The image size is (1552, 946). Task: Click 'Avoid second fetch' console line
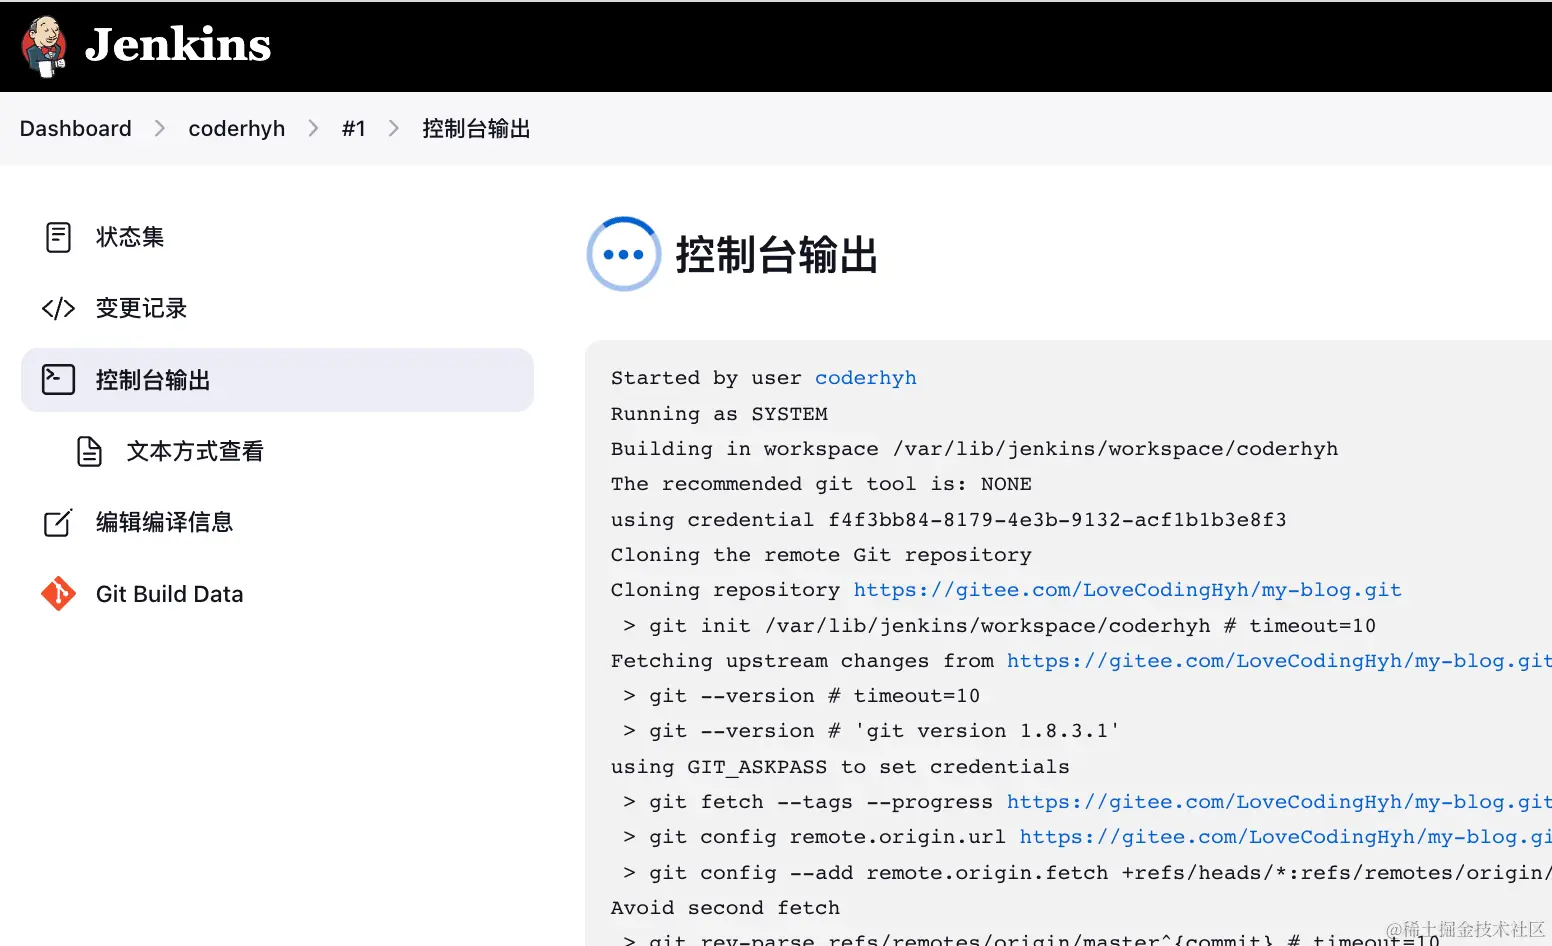point(725,908)
